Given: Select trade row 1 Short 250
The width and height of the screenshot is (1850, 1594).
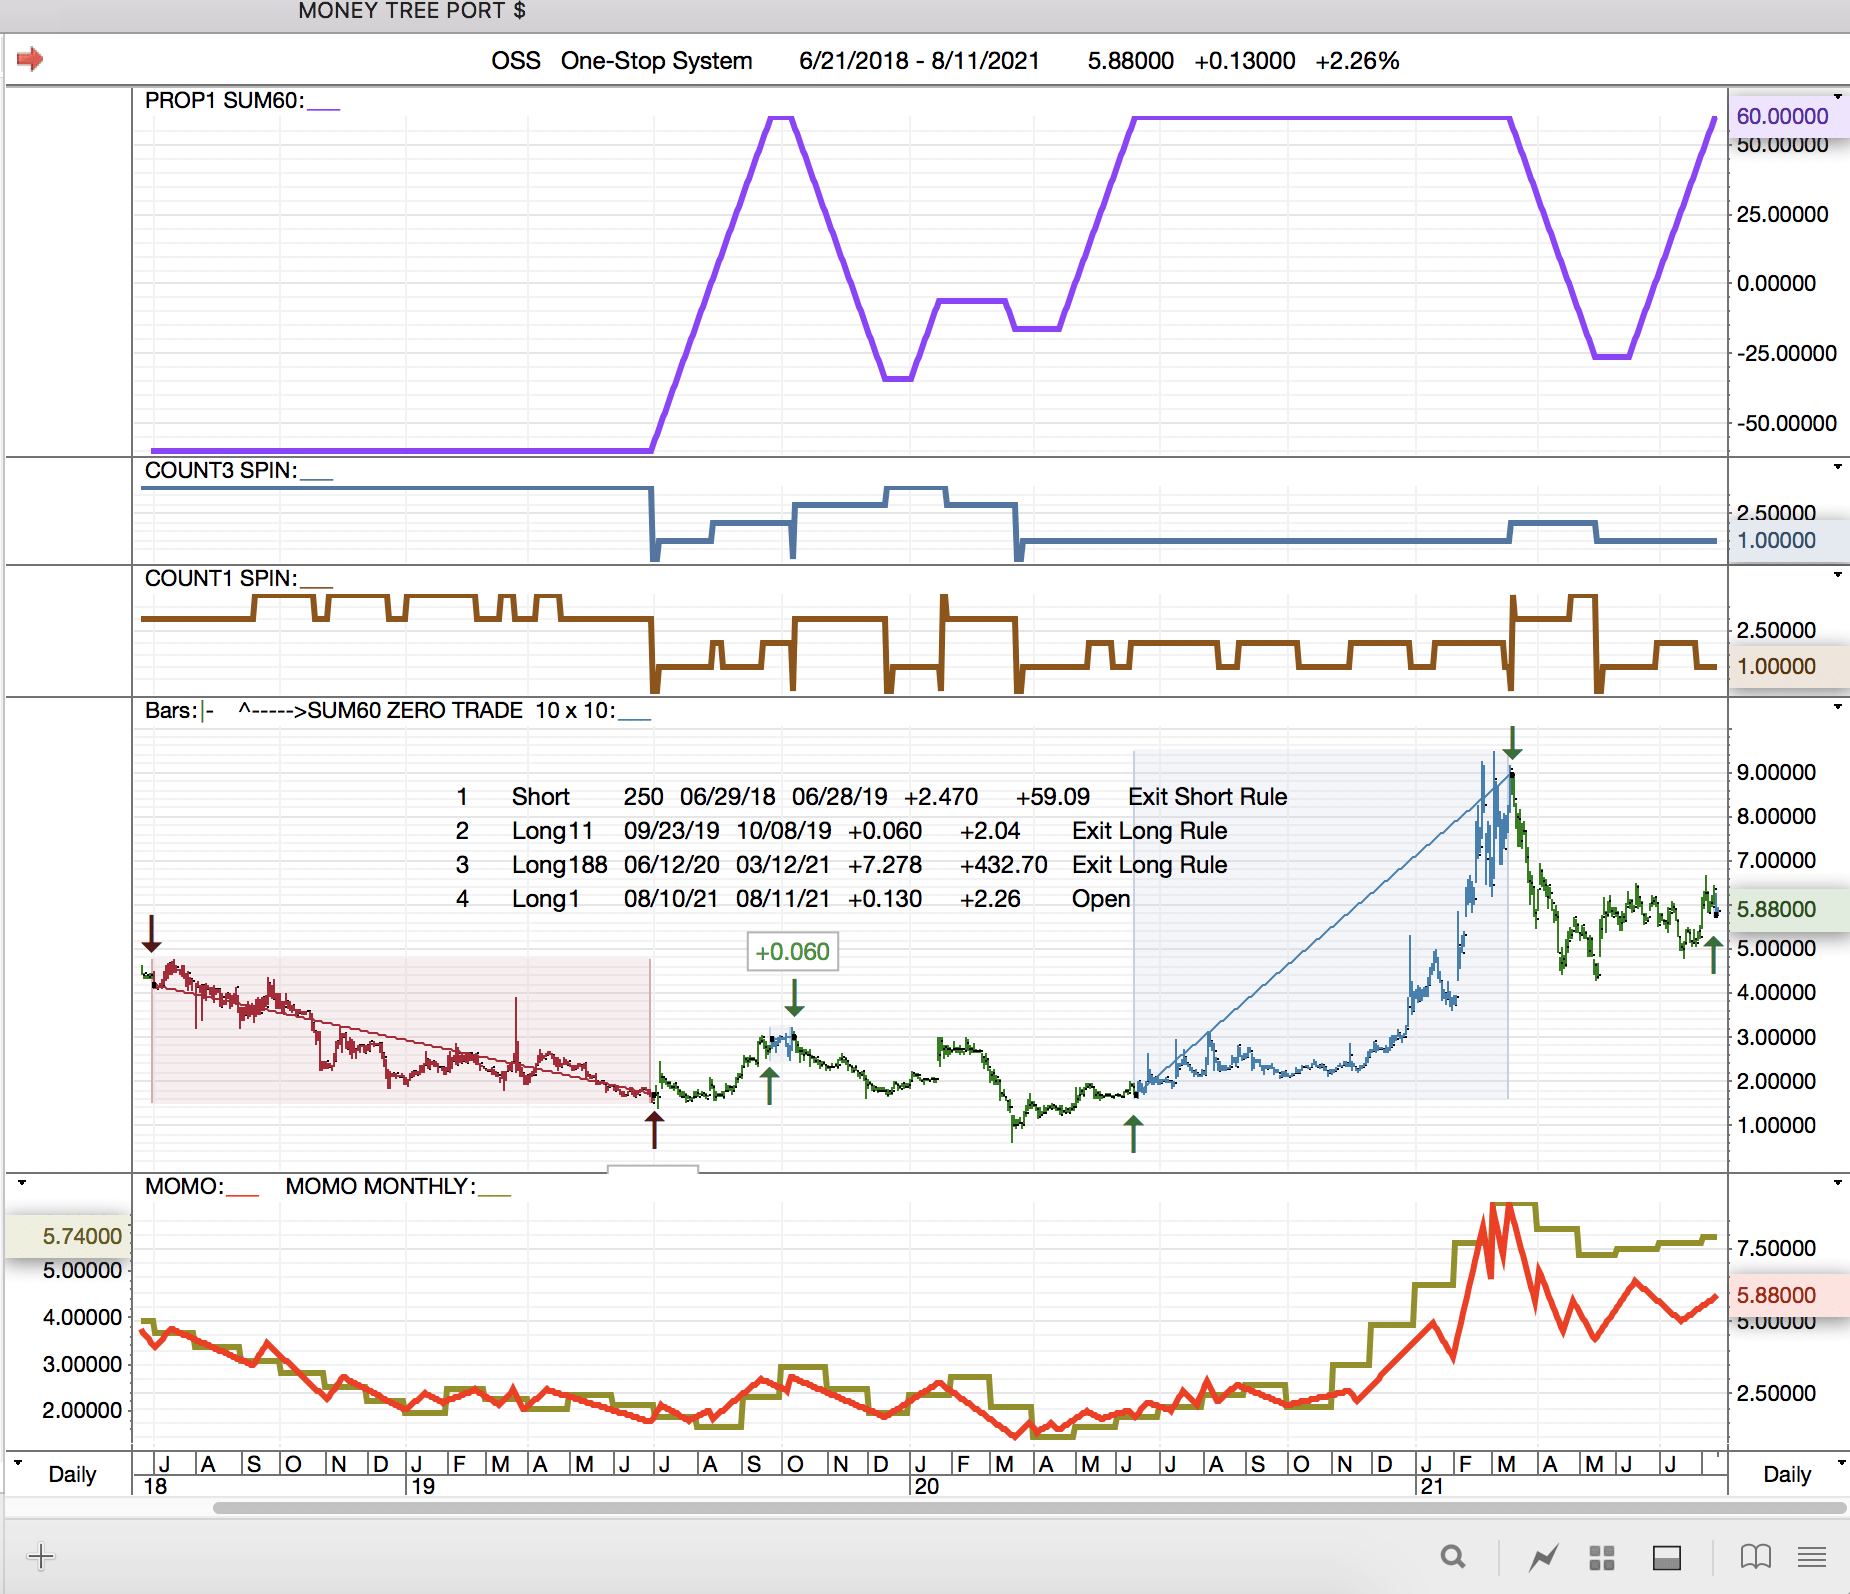Looking at the screenshot, I should 871,797.
